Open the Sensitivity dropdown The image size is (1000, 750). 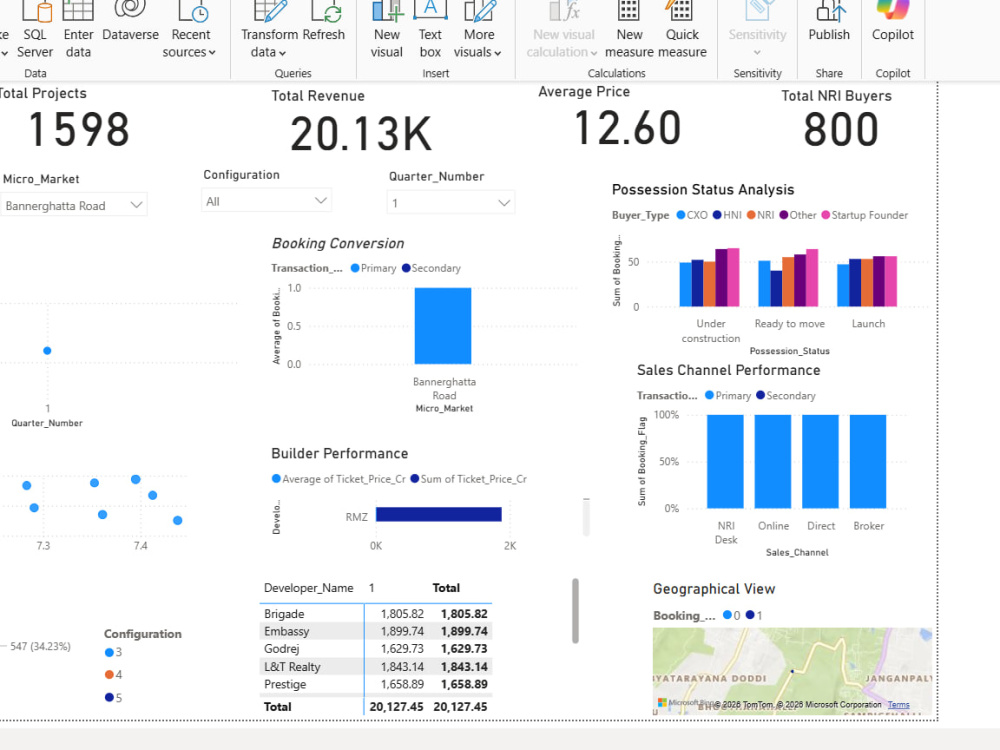[757, 30]
